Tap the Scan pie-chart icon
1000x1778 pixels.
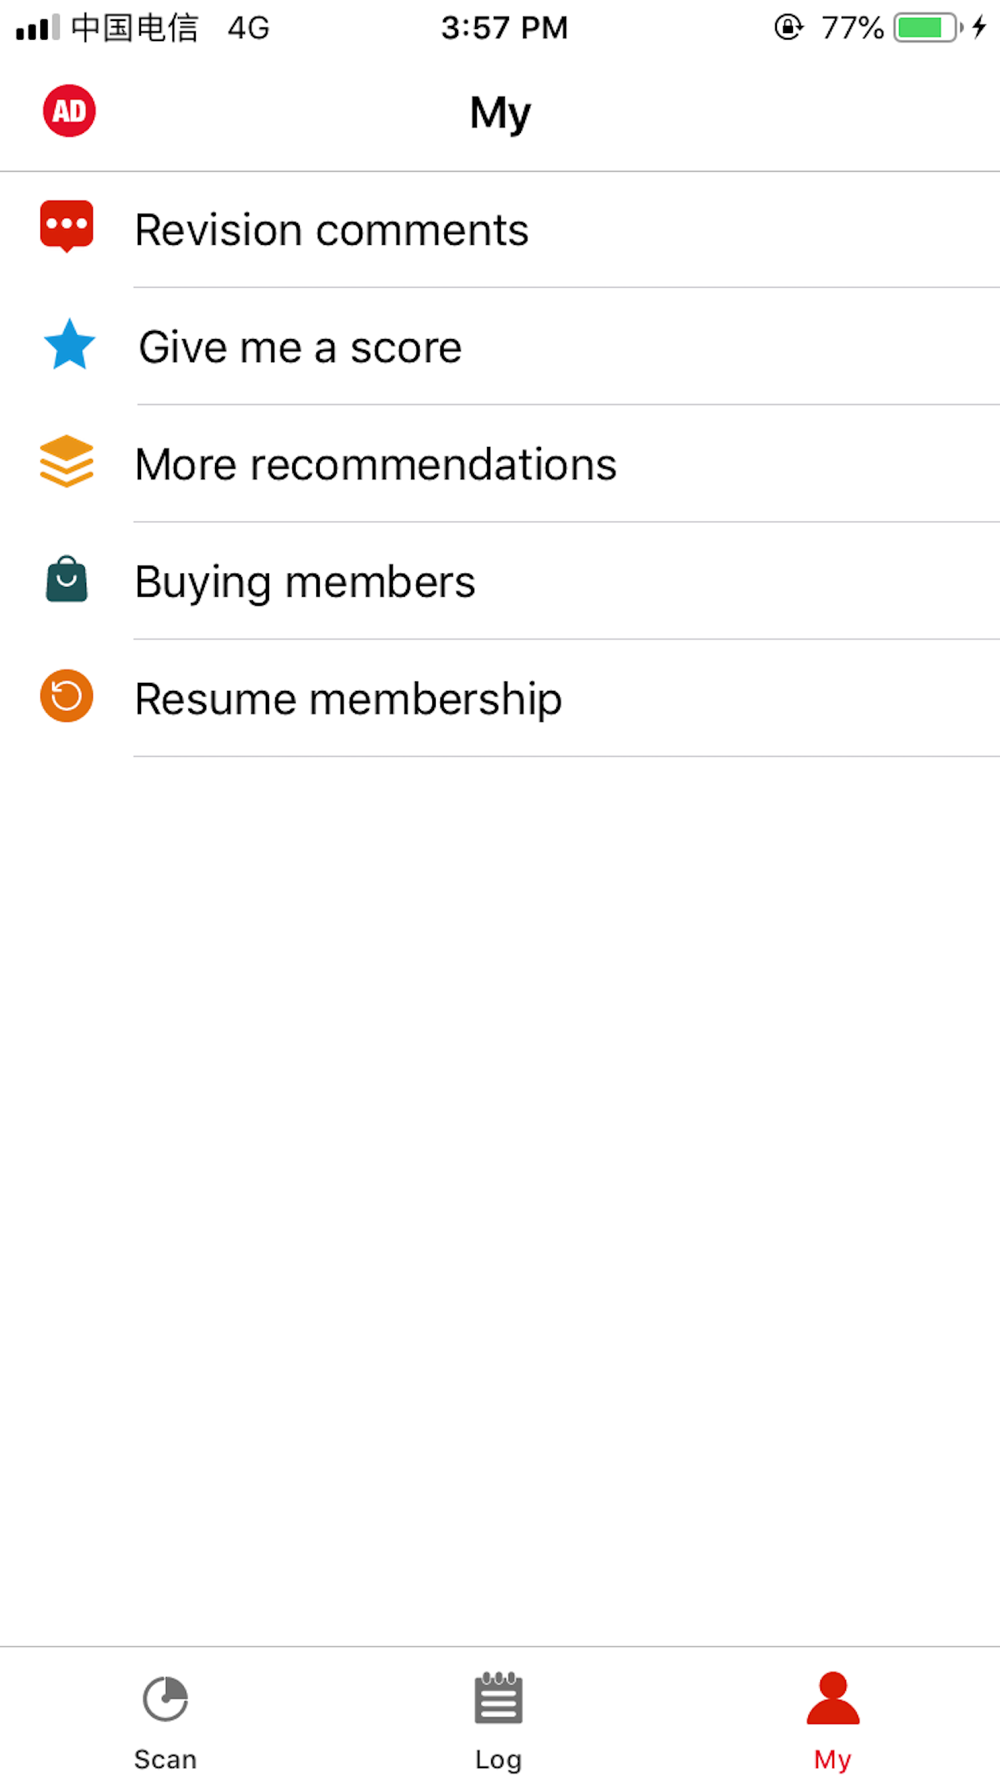165,1699
